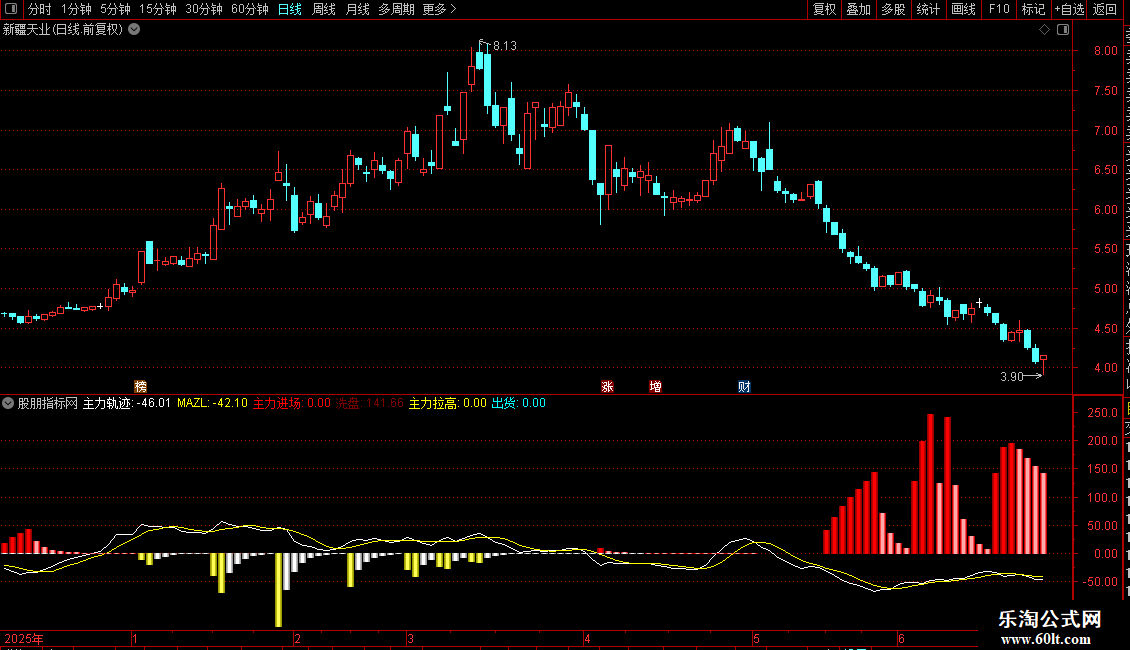Switch to the 分时 view
The image size is (1130, 650).
point(40,9)
